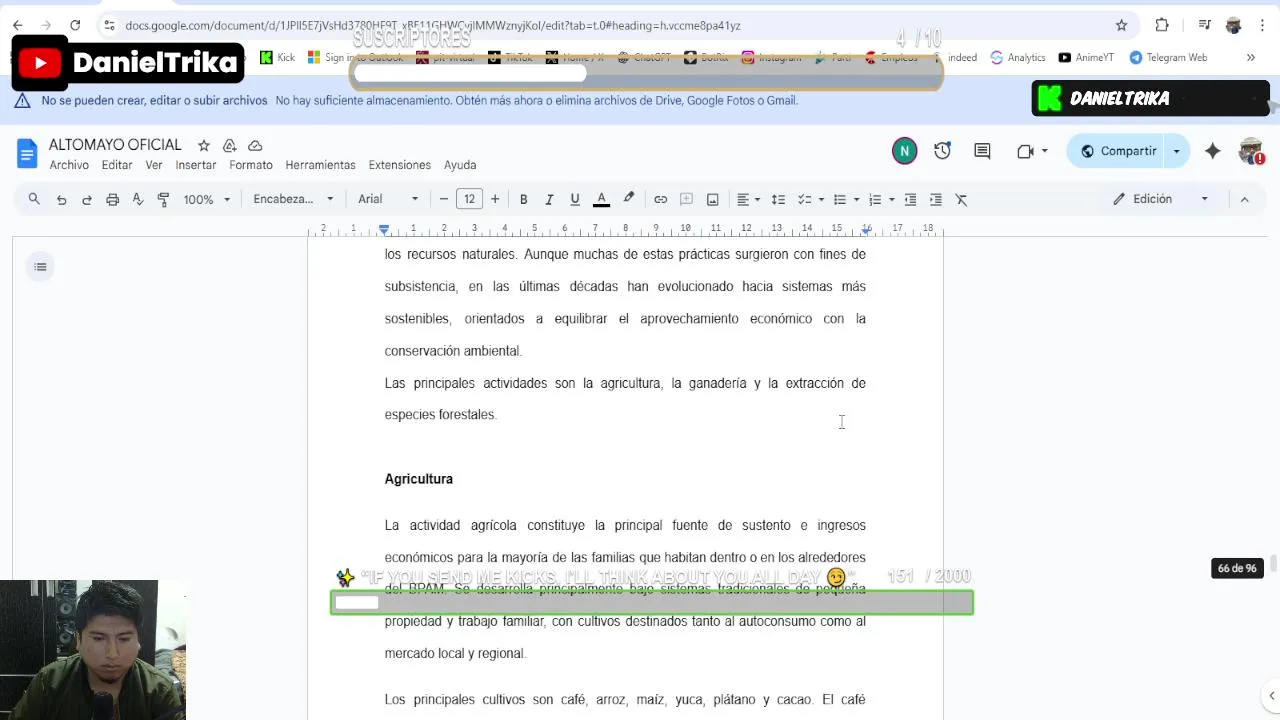
Task: Print the document
Action: (112, 199)
